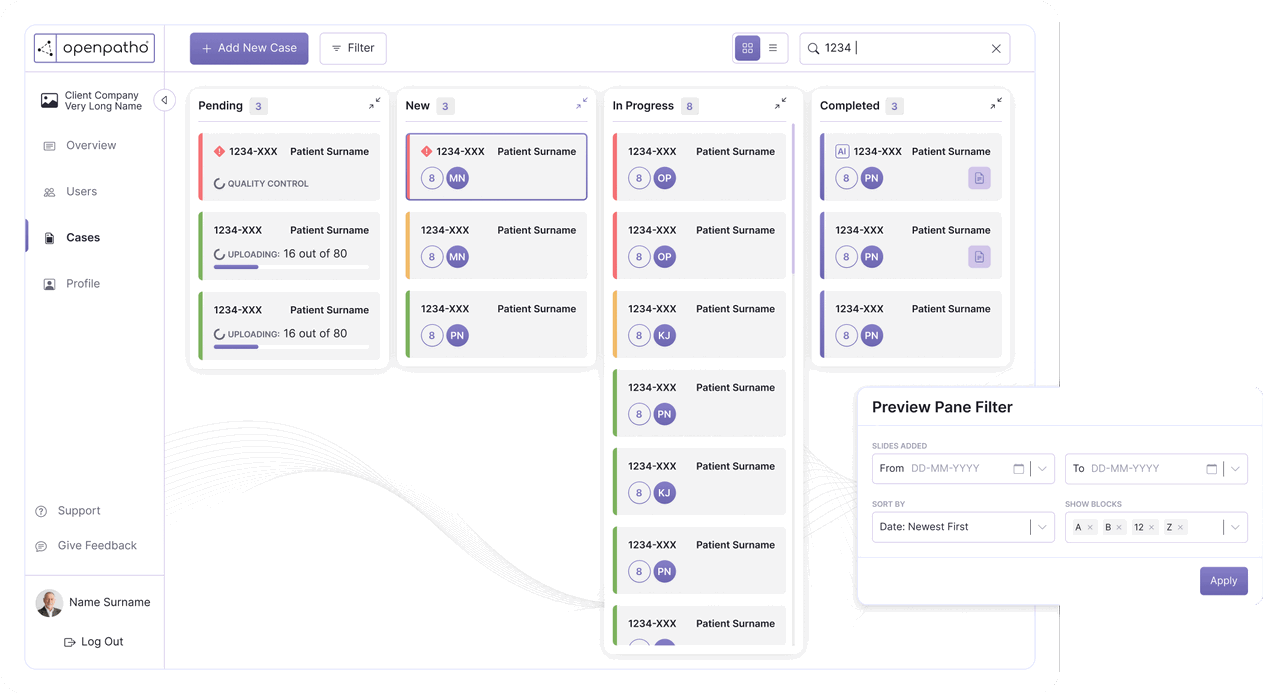Open the calendar icon in the From date field

(x=1019, y=468)
